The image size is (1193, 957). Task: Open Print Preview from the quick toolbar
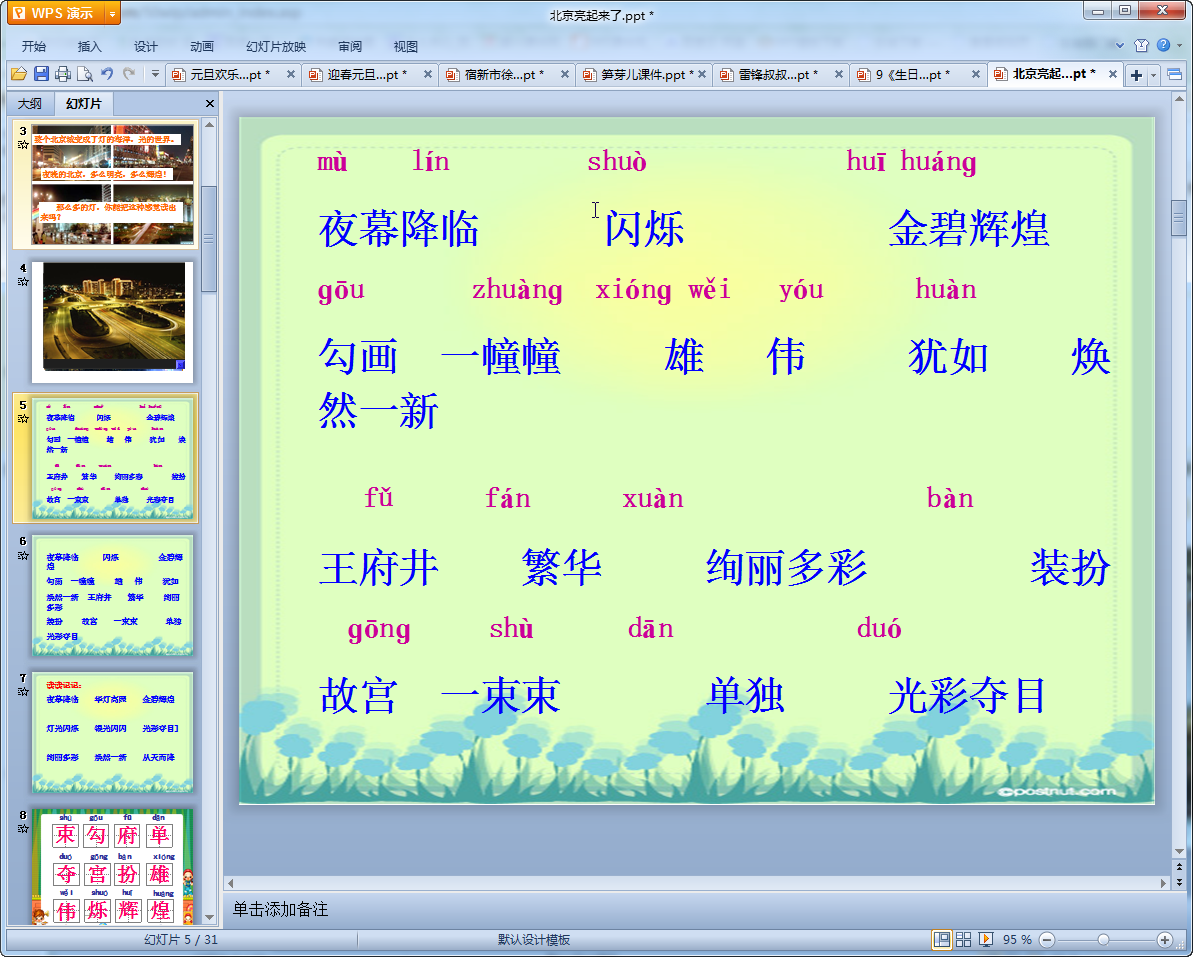pyautogui.click(x=84, y=74)
